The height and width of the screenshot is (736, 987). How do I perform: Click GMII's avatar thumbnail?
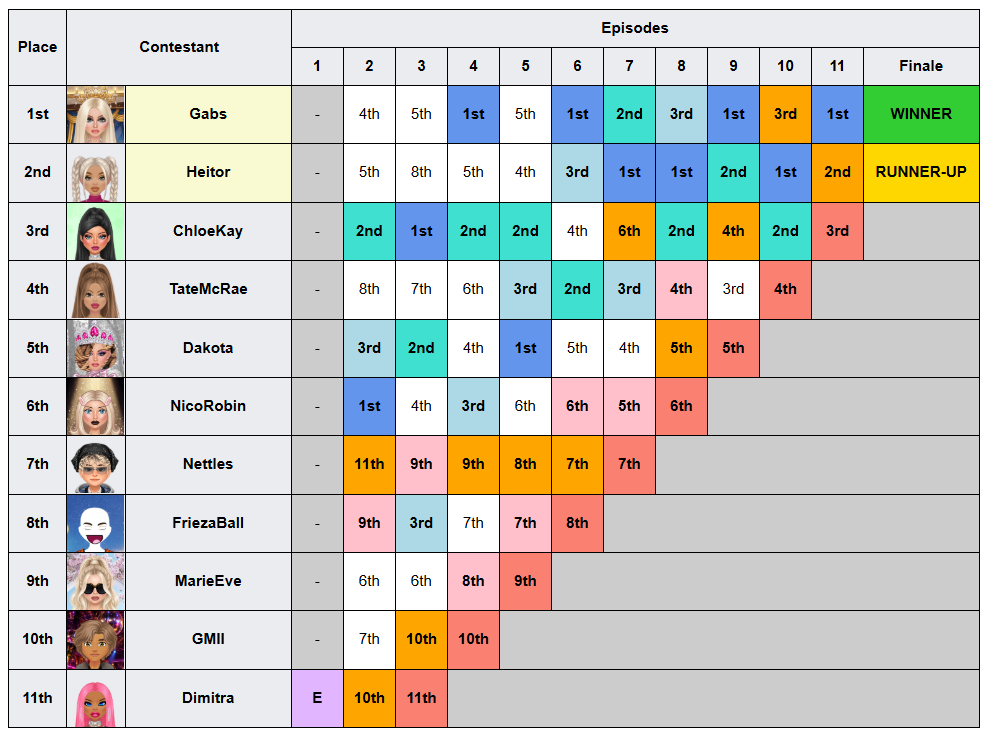96,640
